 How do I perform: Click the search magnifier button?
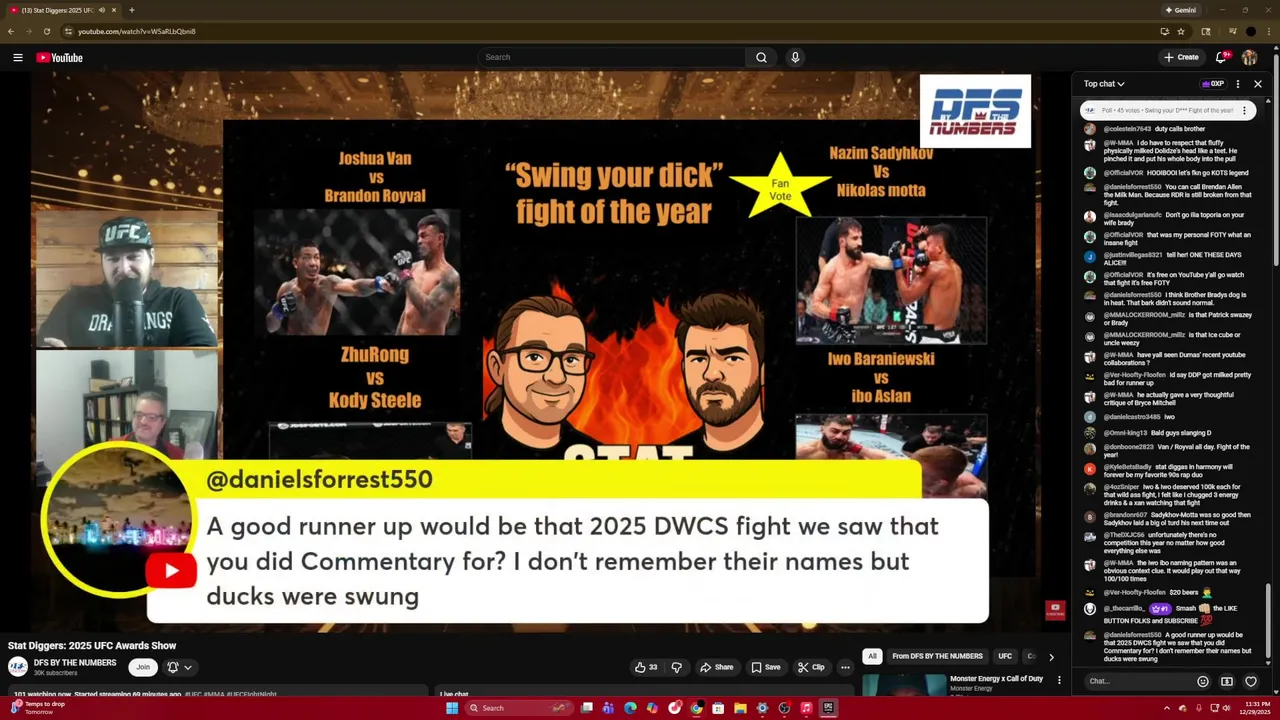click(x=761, y=58)
